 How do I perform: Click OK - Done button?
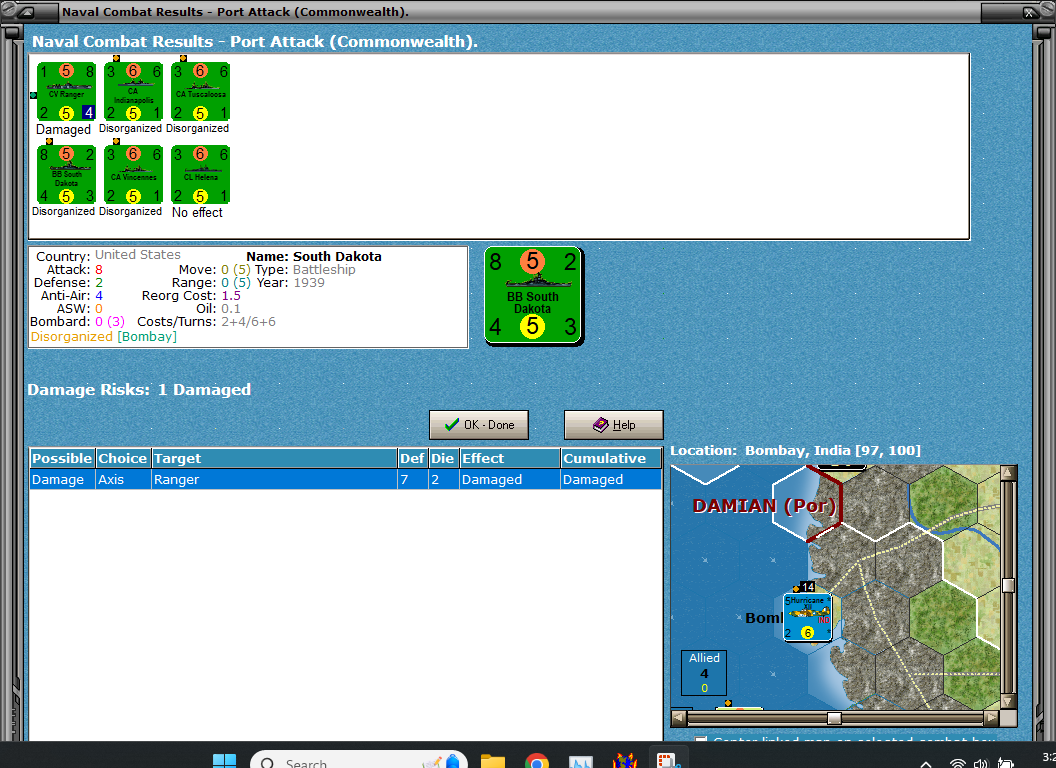[x=479, y=425]
